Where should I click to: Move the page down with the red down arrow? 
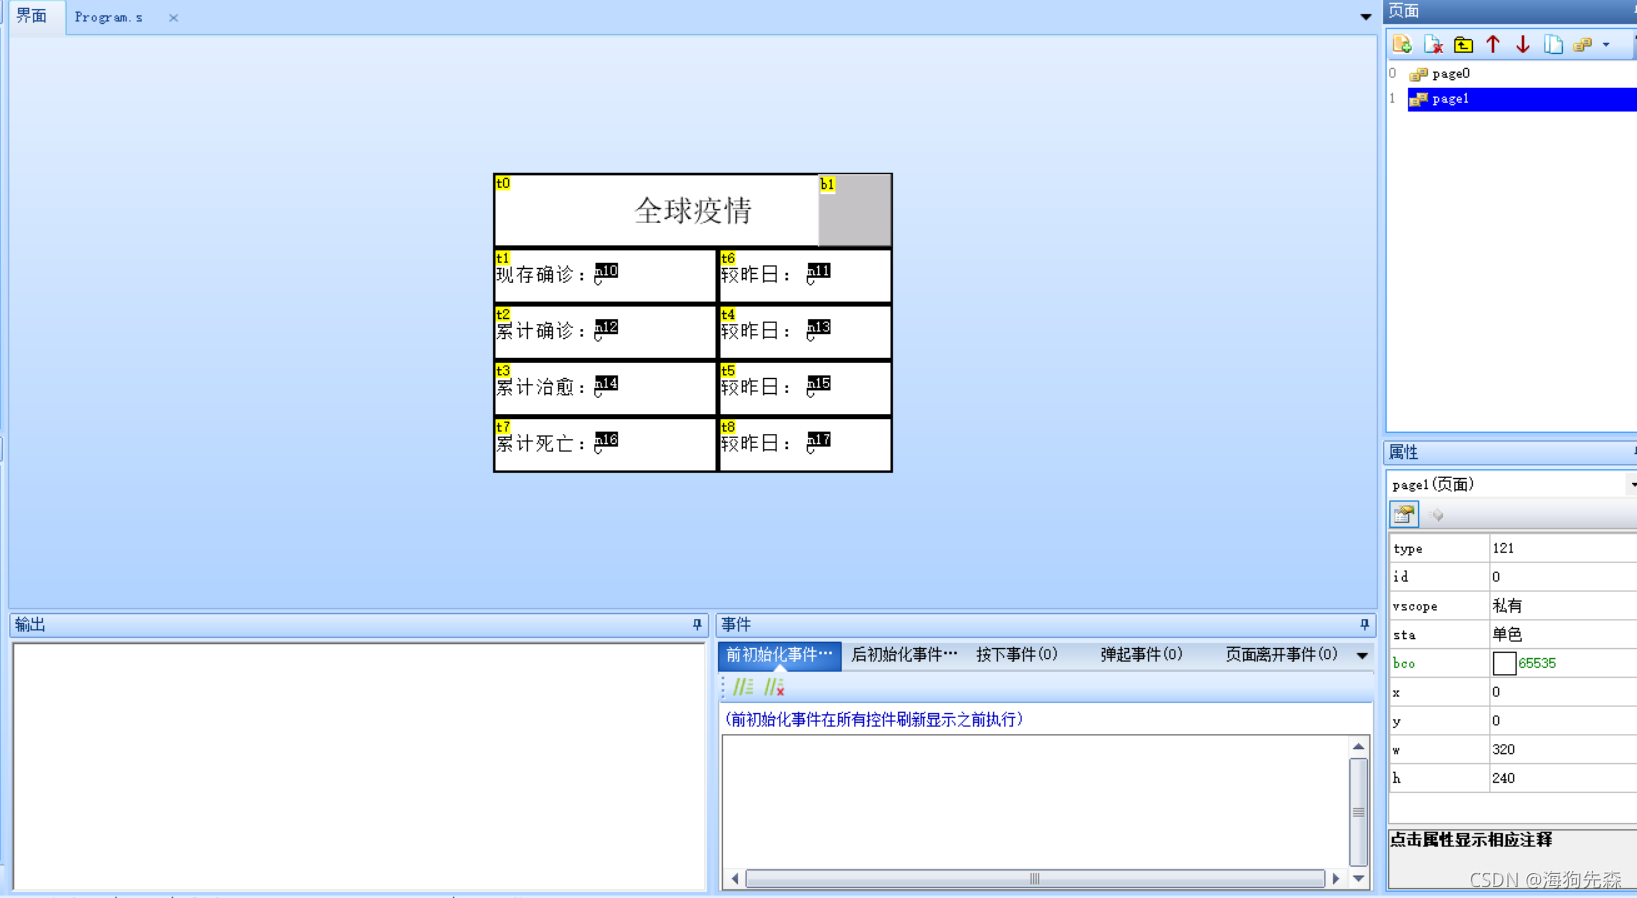[x=1523, y=44]
